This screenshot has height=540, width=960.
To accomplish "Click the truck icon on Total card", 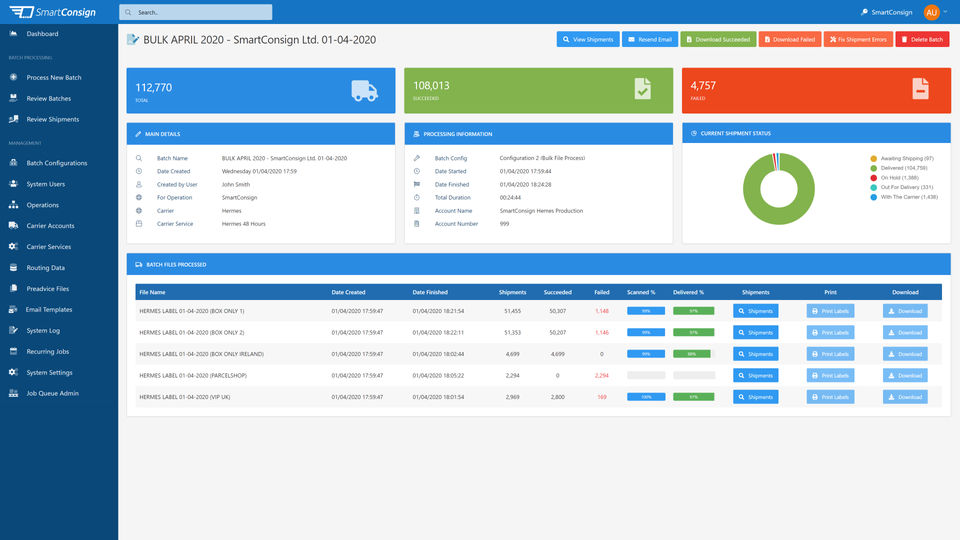I will pyautogui.click(x=364, y=91).
